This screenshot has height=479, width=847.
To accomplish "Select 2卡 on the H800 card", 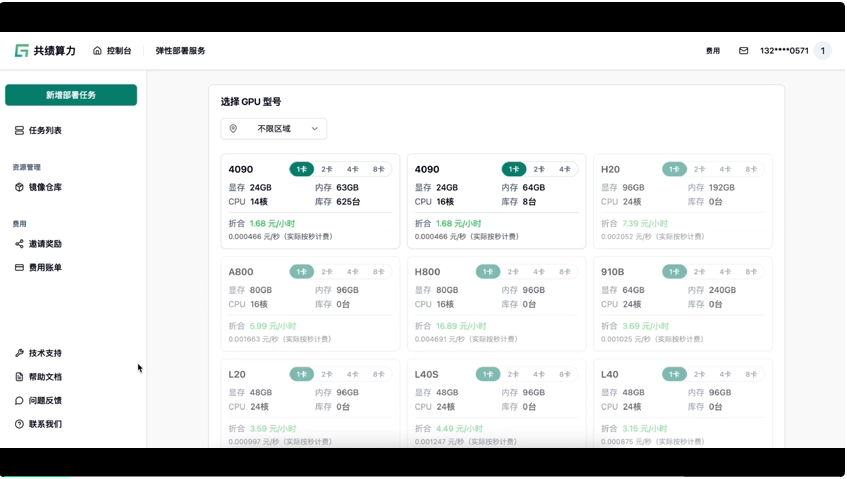I will tap(513, 272).
